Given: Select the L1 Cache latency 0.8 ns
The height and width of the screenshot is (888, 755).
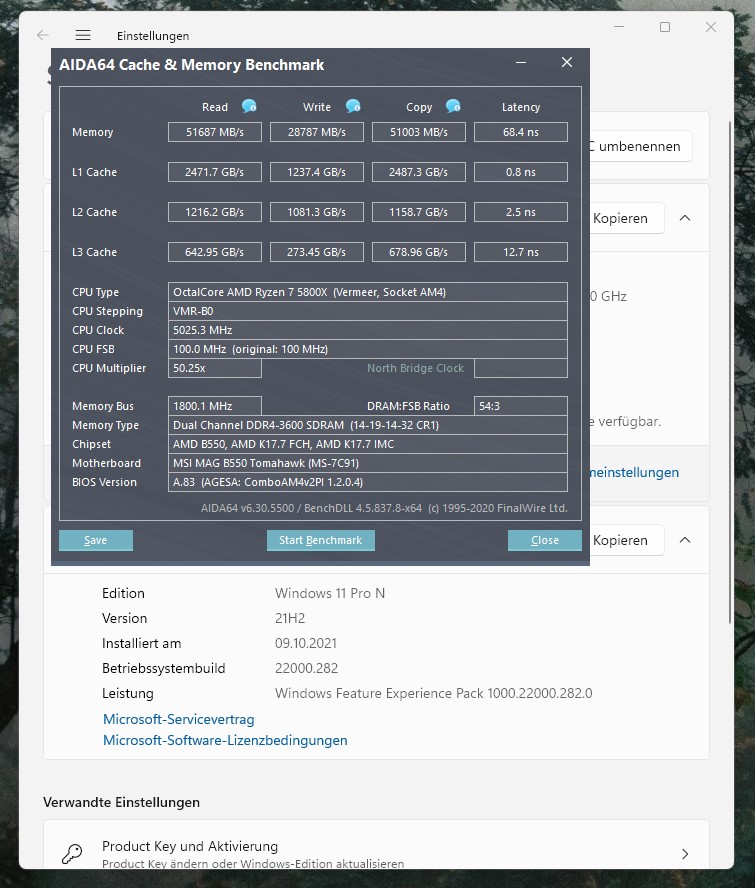Looking at the screenshot, I should (521, 172).
